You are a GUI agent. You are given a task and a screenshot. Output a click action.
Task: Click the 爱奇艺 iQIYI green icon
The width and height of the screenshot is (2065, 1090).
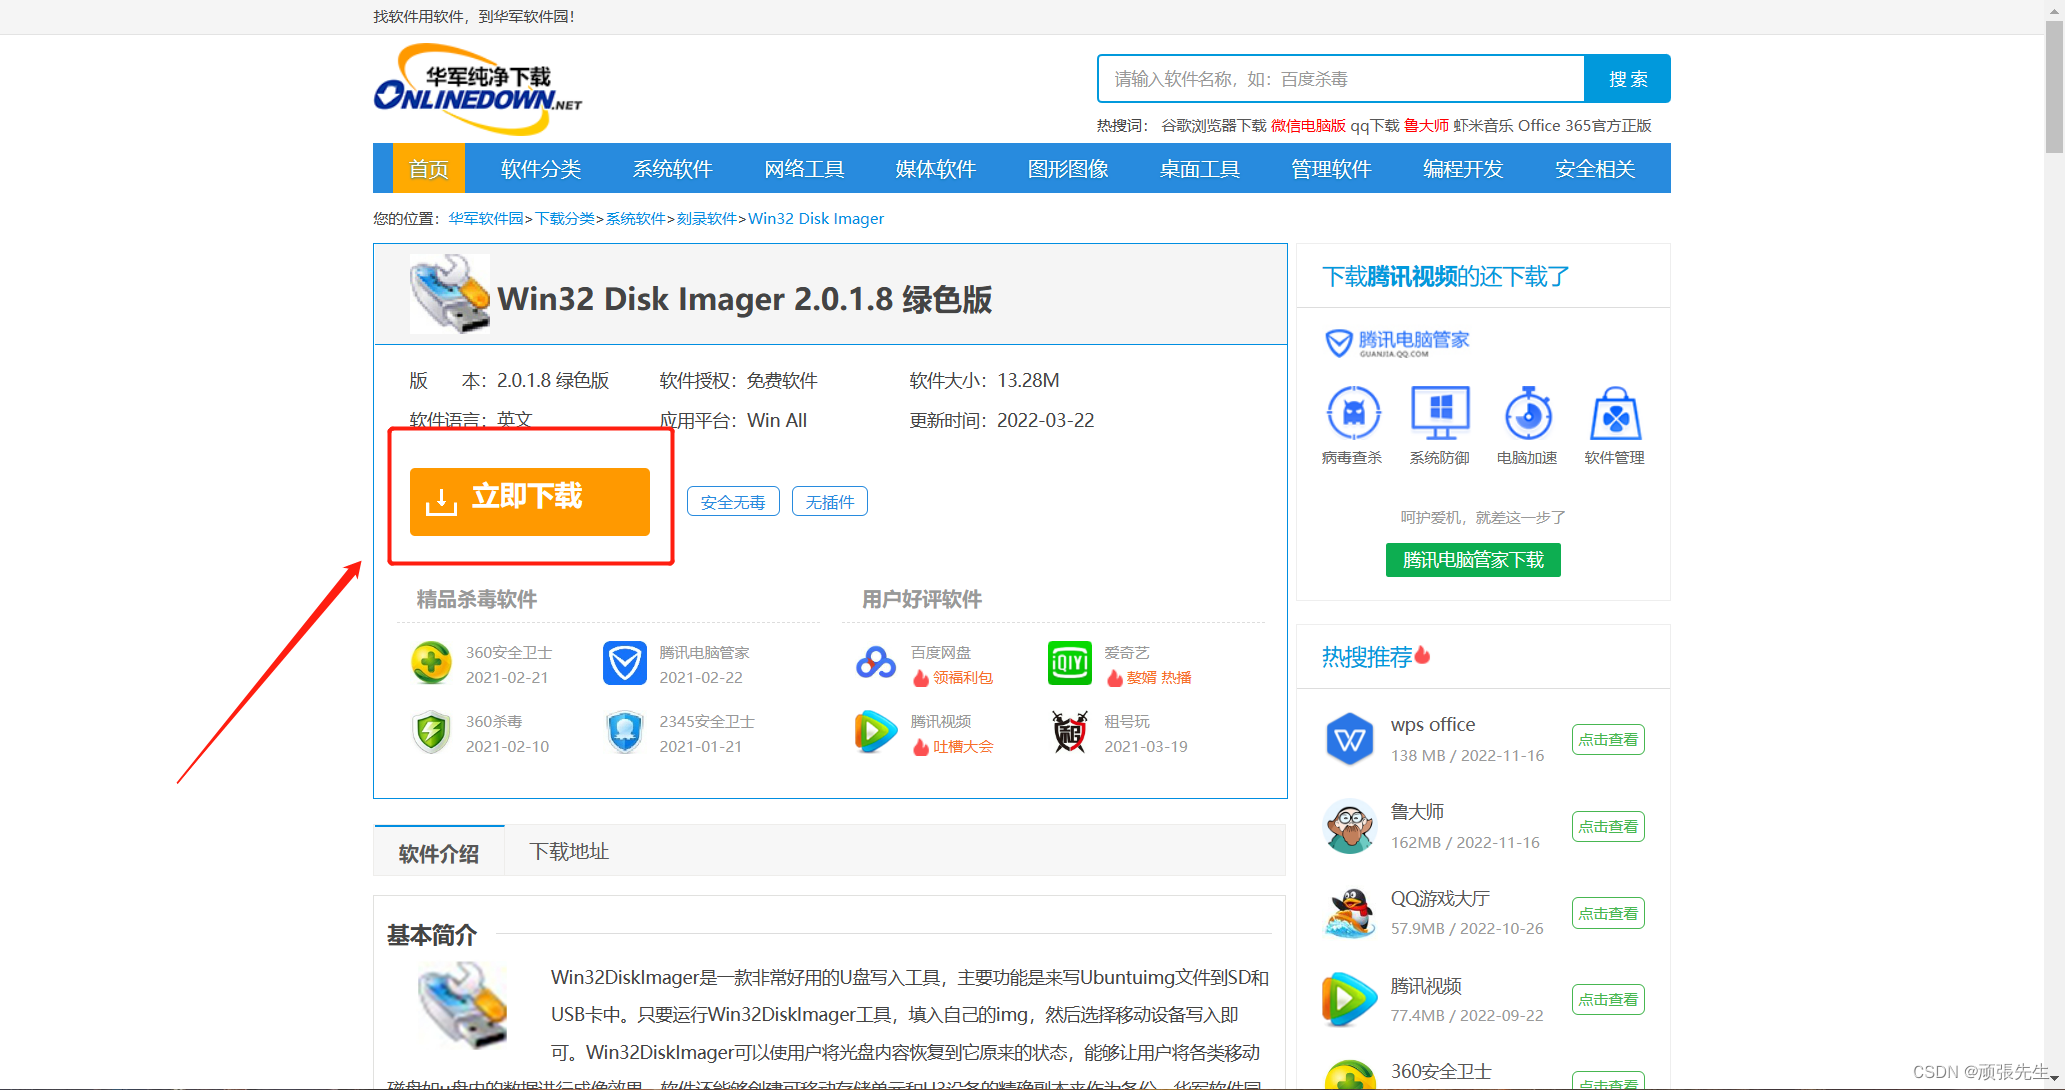click(1069, 663)
